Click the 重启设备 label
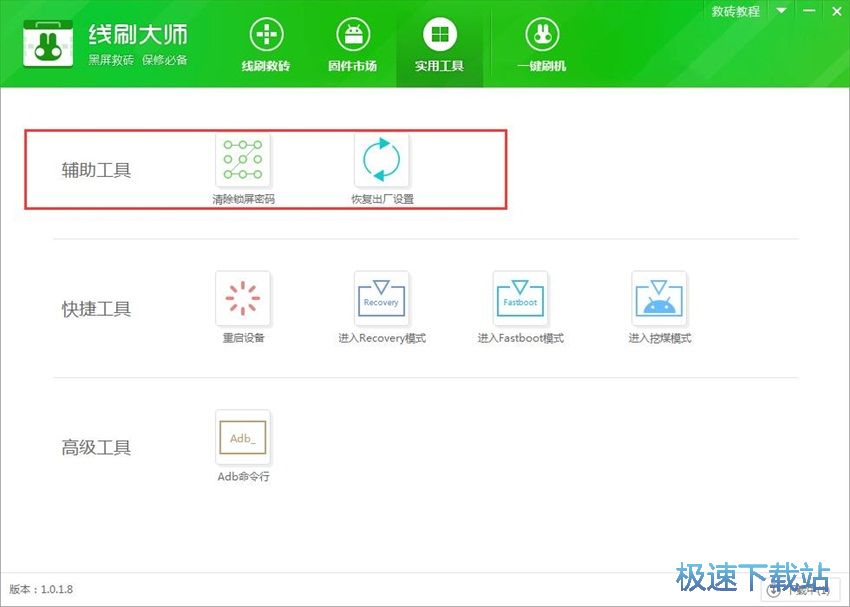 243,338
